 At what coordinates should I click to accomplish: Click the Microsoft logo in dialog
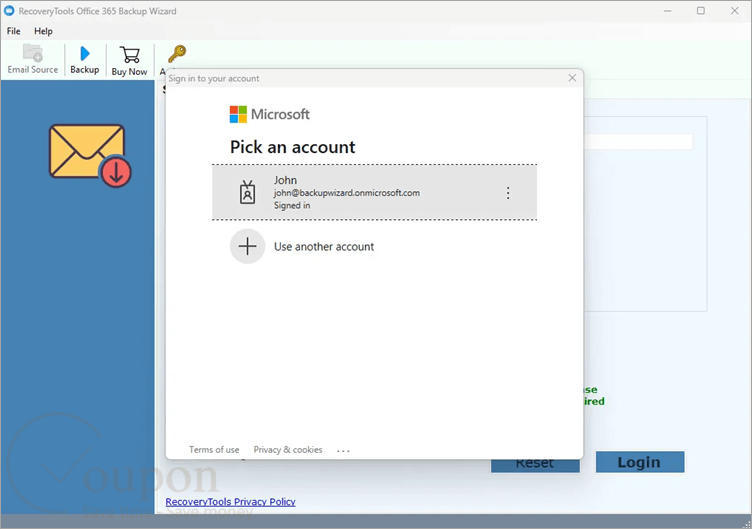click(270, 114)
